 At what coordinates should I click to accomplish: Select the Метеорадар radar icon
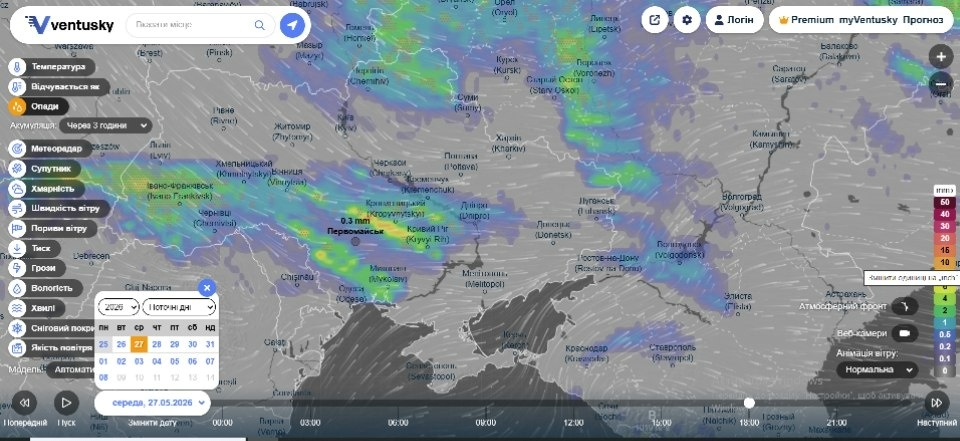pyautogui.click(x=17, y=148)
